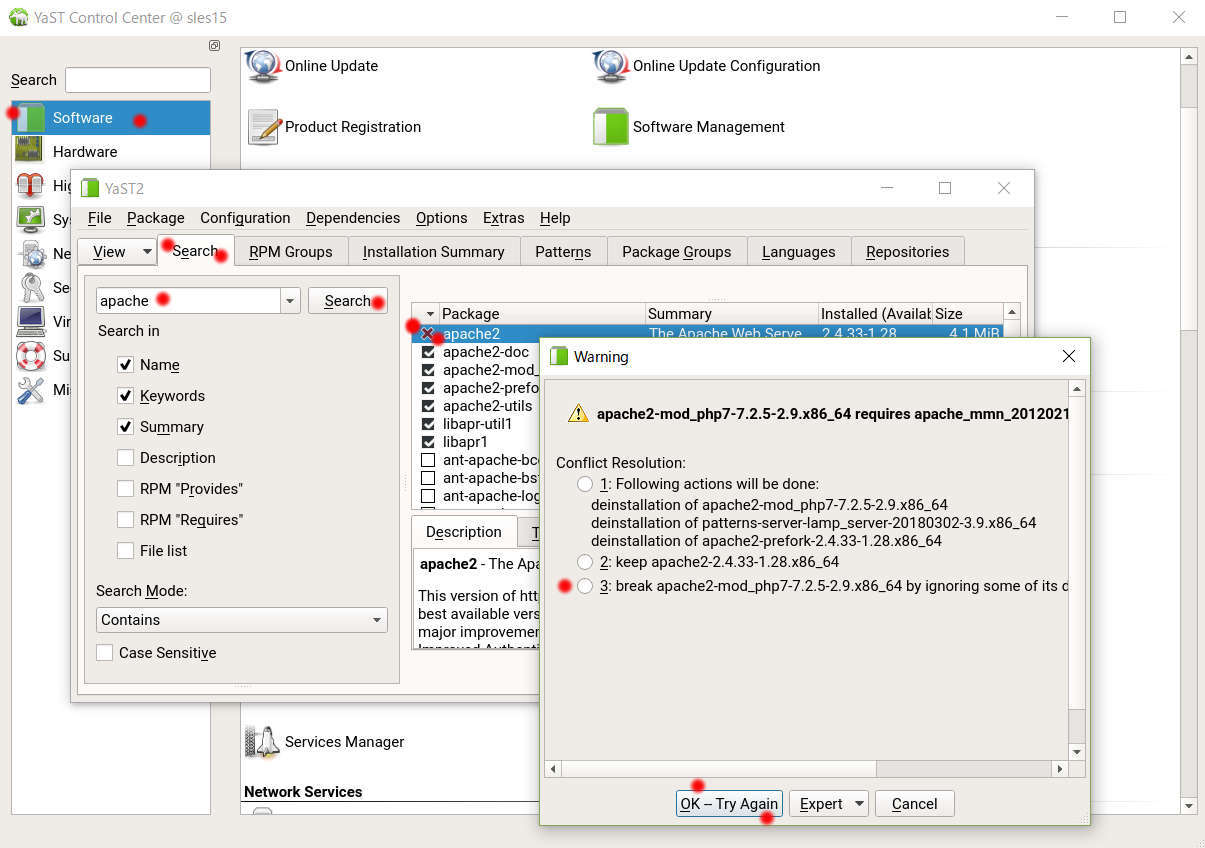This screenshot has height=848, width=1205.
Task: Open the Package menu
Action: (x=155, y=218)
